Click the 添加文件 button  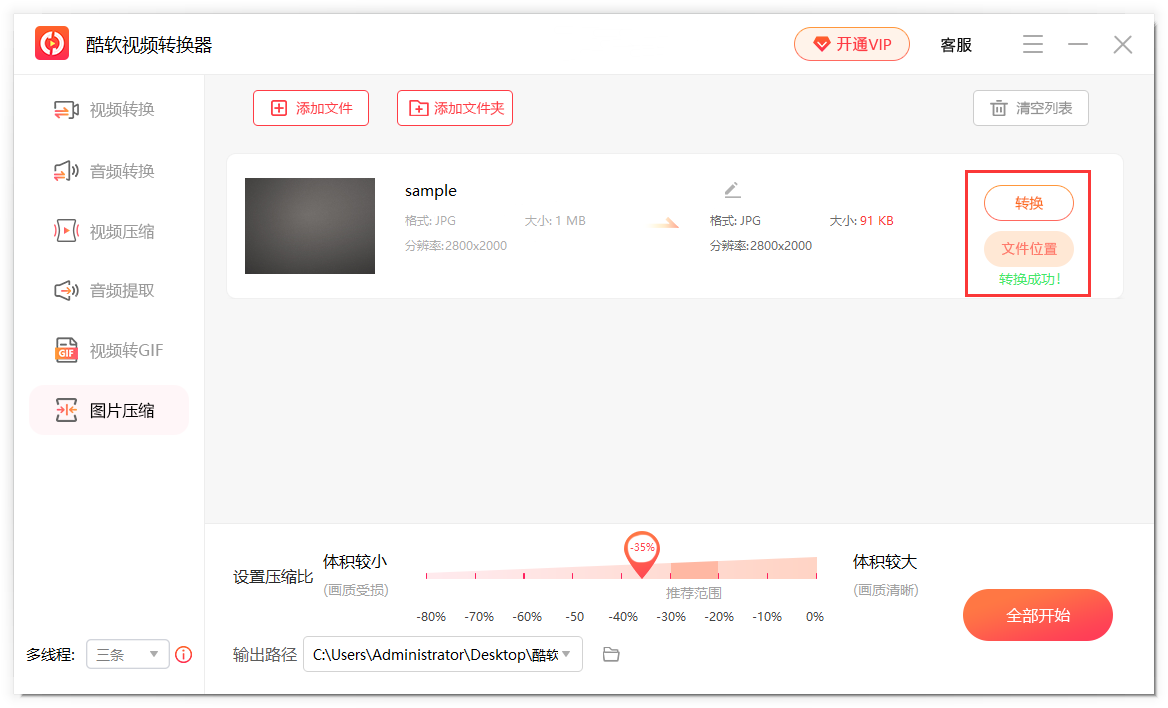click(x=311, y=108)
